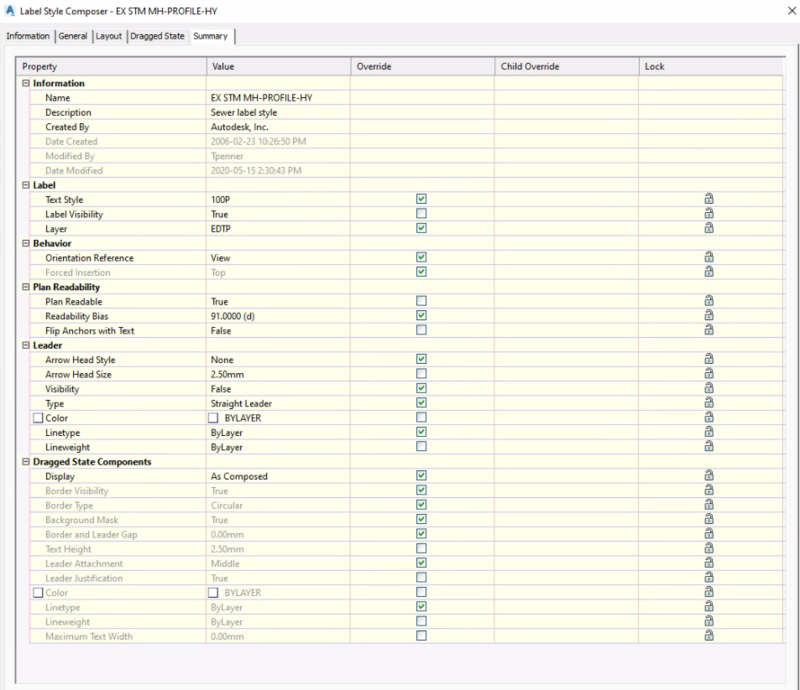Lock the Plan Readable property
This screenshot has width=800, height=690.
[x=708, y=301]
